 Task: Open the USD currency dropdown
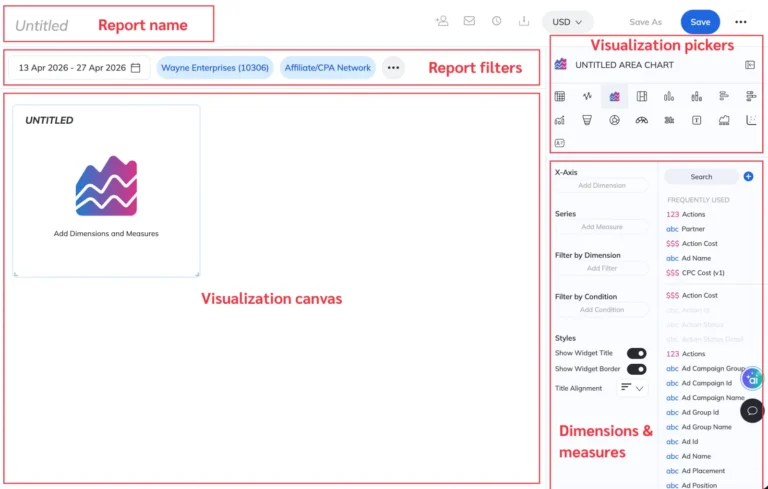pyautogui.click(x=568, y=22)
